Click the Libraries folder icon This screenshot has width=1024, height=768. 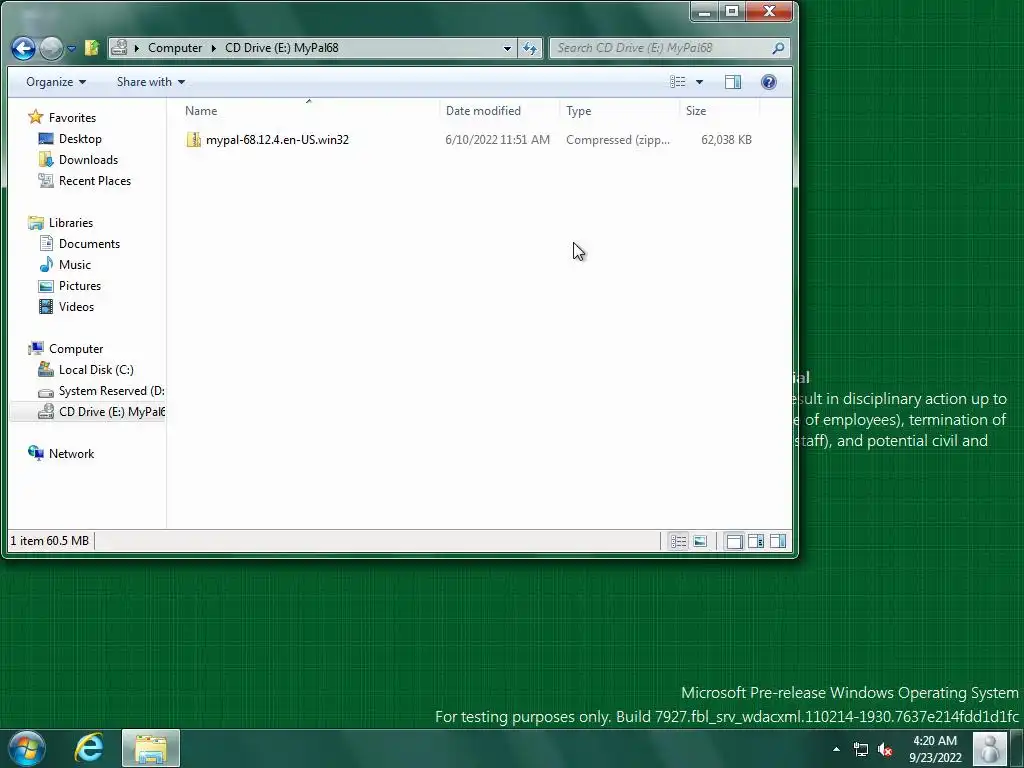click(x=35, y=223)
